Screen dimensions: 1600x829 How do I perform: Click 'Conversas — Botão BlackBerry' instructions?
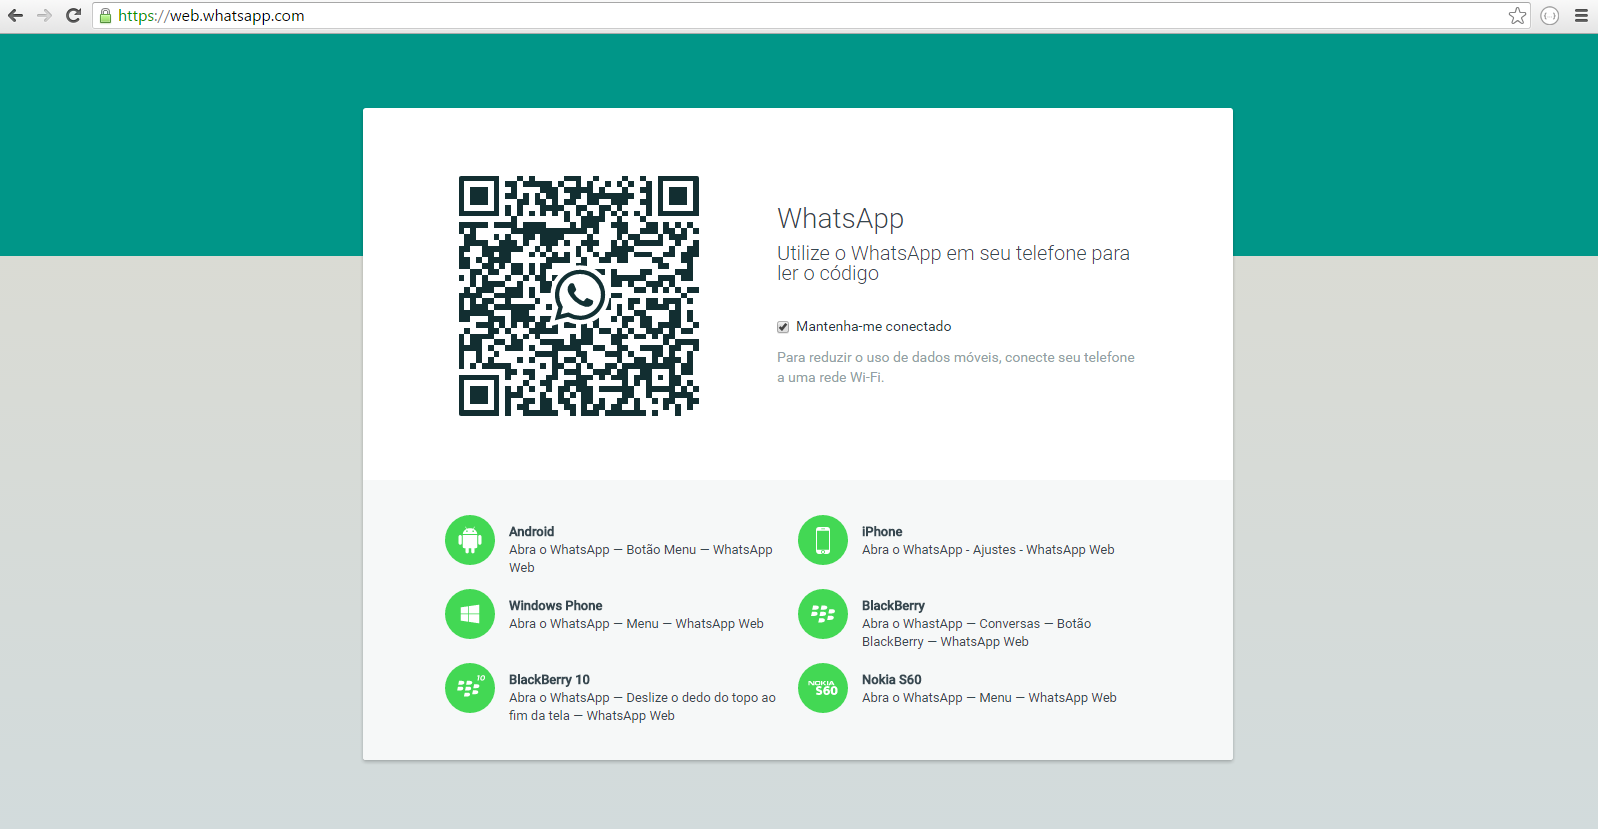977,633
